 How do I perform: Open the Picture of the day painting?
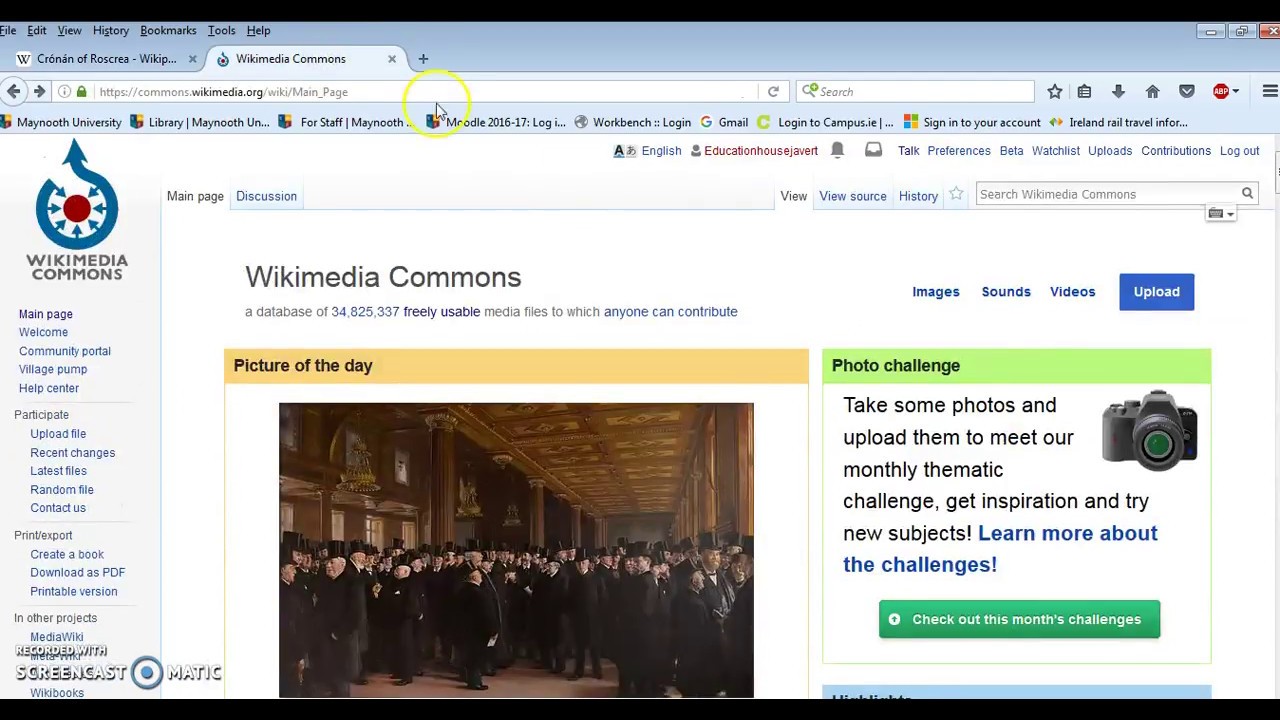point(516,550)
